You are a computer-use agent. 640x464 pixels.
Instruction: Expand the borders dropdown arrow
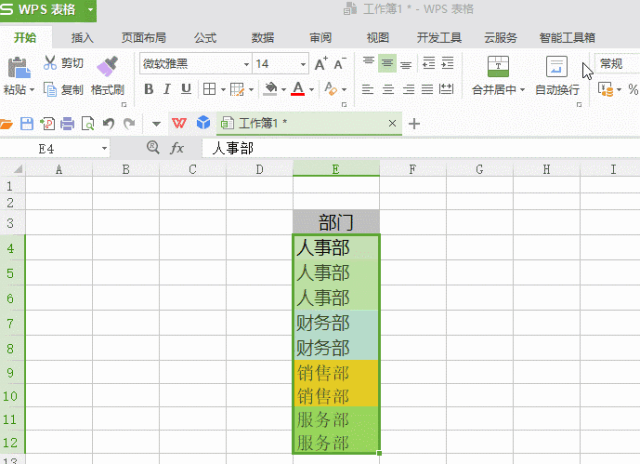[x=223, y=89]
